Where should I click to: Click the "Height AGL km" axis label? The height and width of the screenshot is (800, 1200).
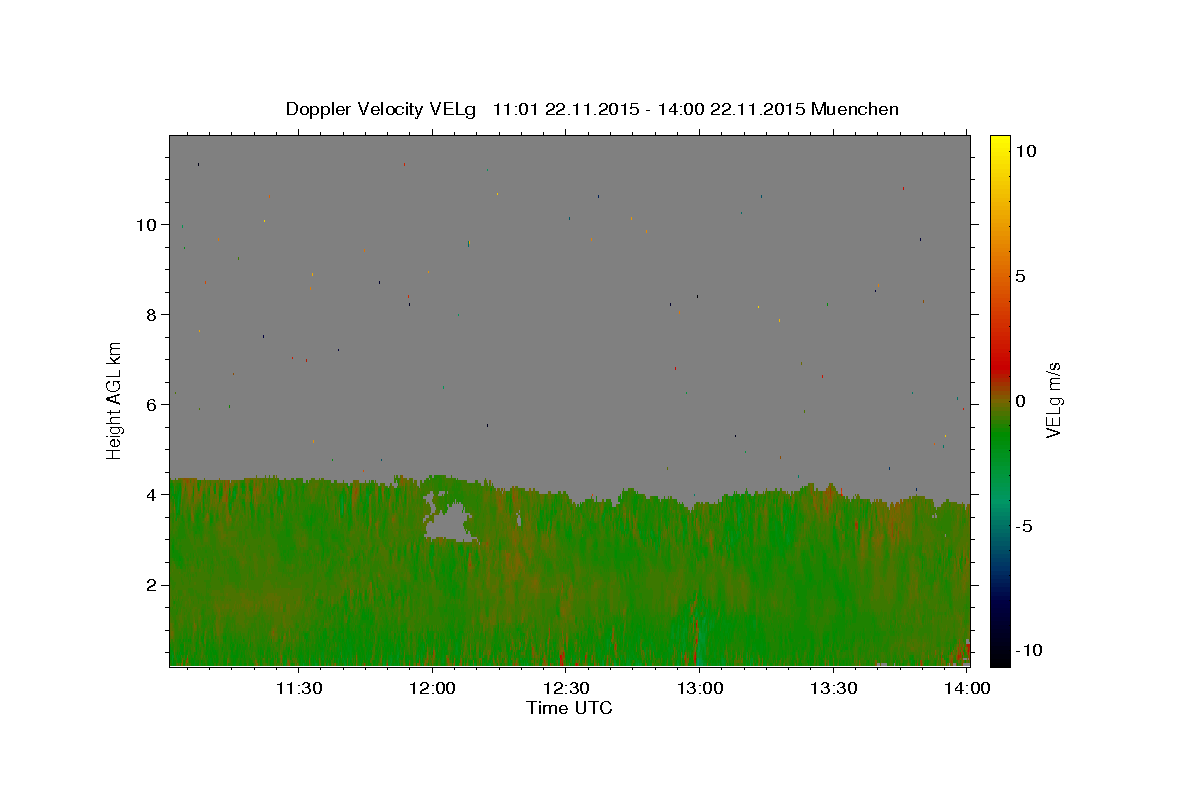point(114,400)
